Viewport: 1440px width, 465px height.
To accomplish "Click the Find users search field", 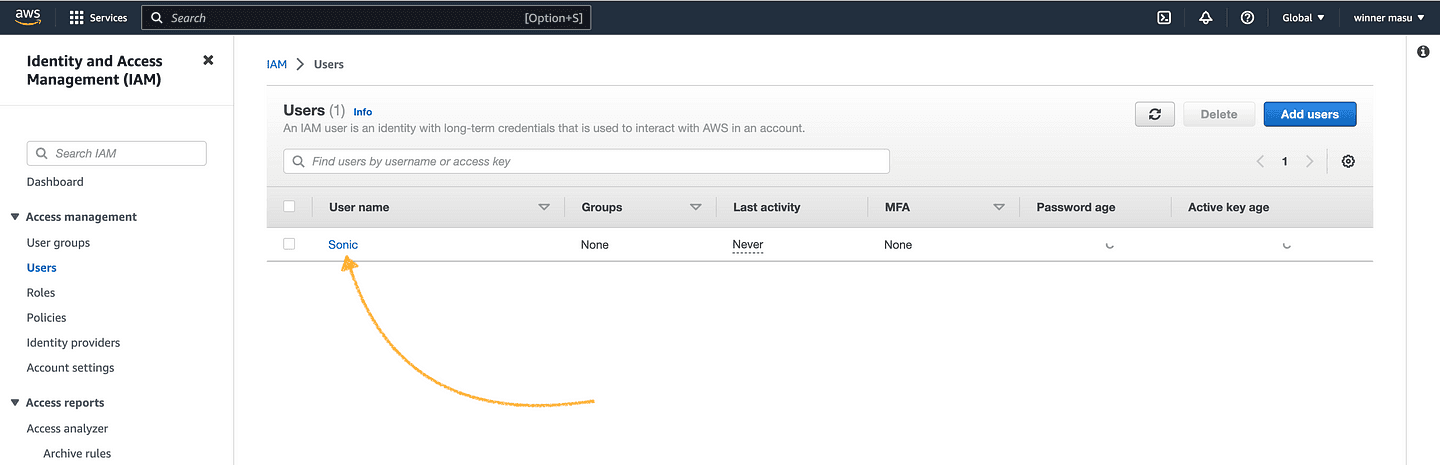I will (x=587, y=161).
